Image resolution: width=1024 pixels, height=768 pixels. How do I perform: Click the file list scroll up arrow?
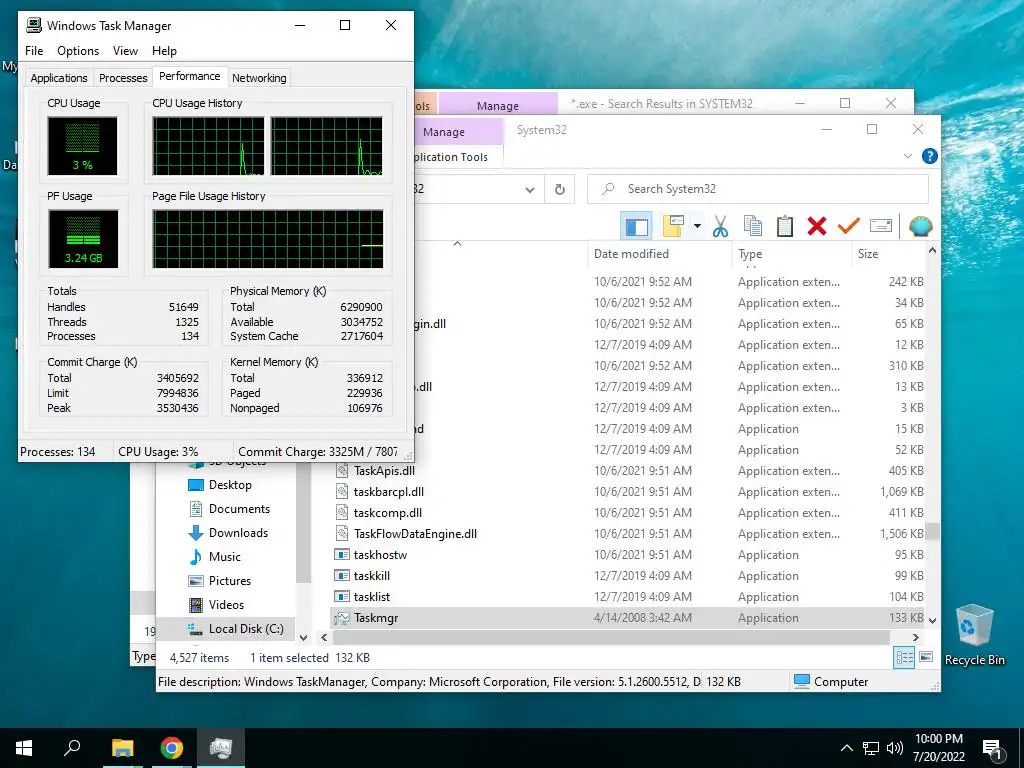[x=933, y=251]
